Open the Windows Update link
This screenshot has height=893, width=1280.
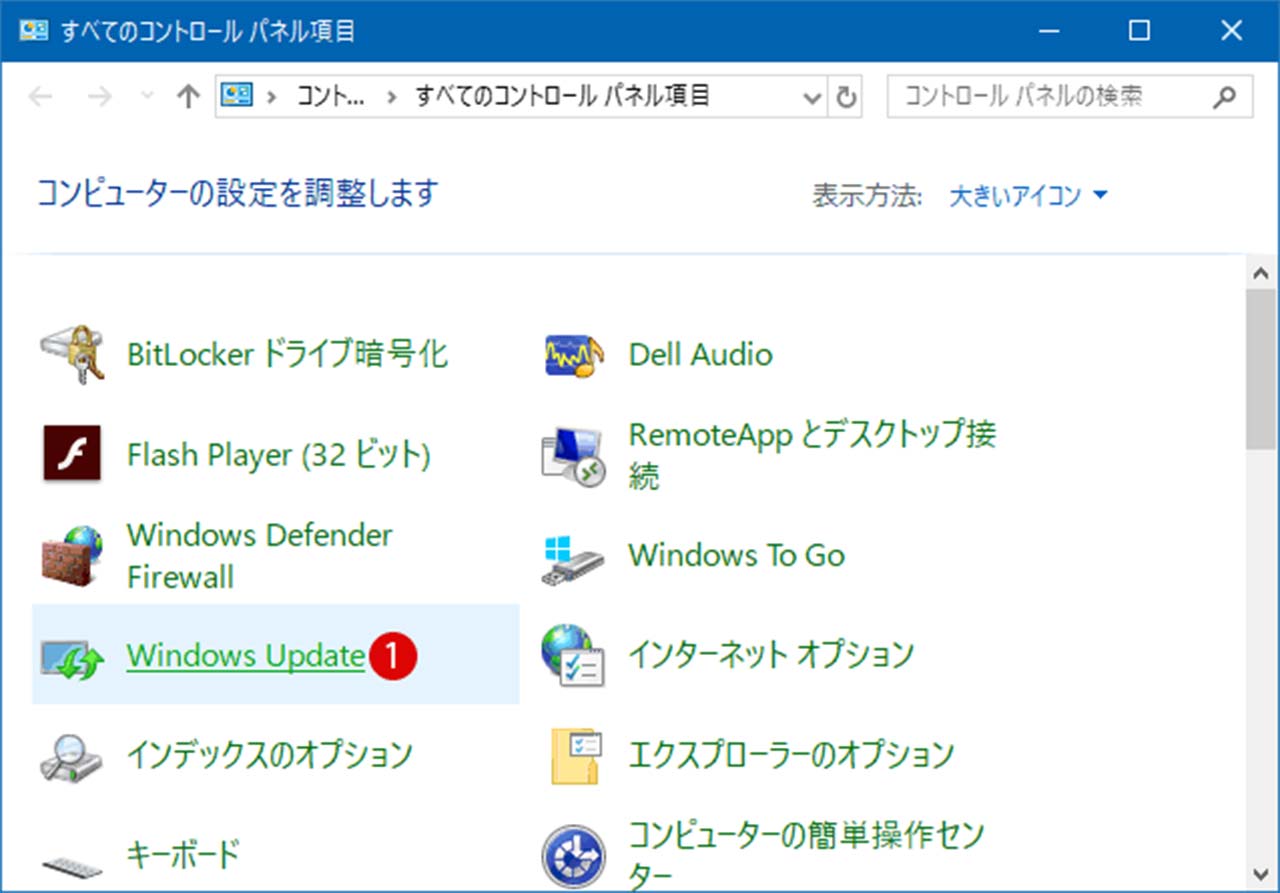click(246, 656)
